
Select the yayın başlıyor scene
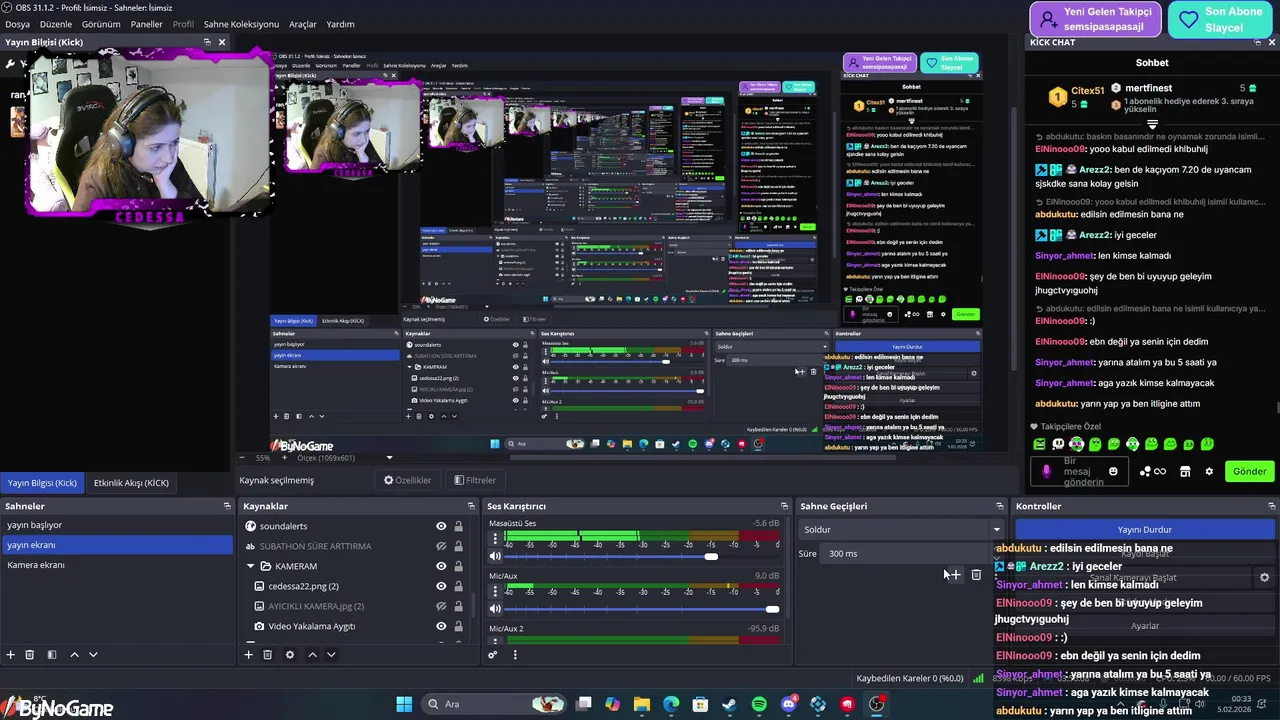(x=116, y=525)
